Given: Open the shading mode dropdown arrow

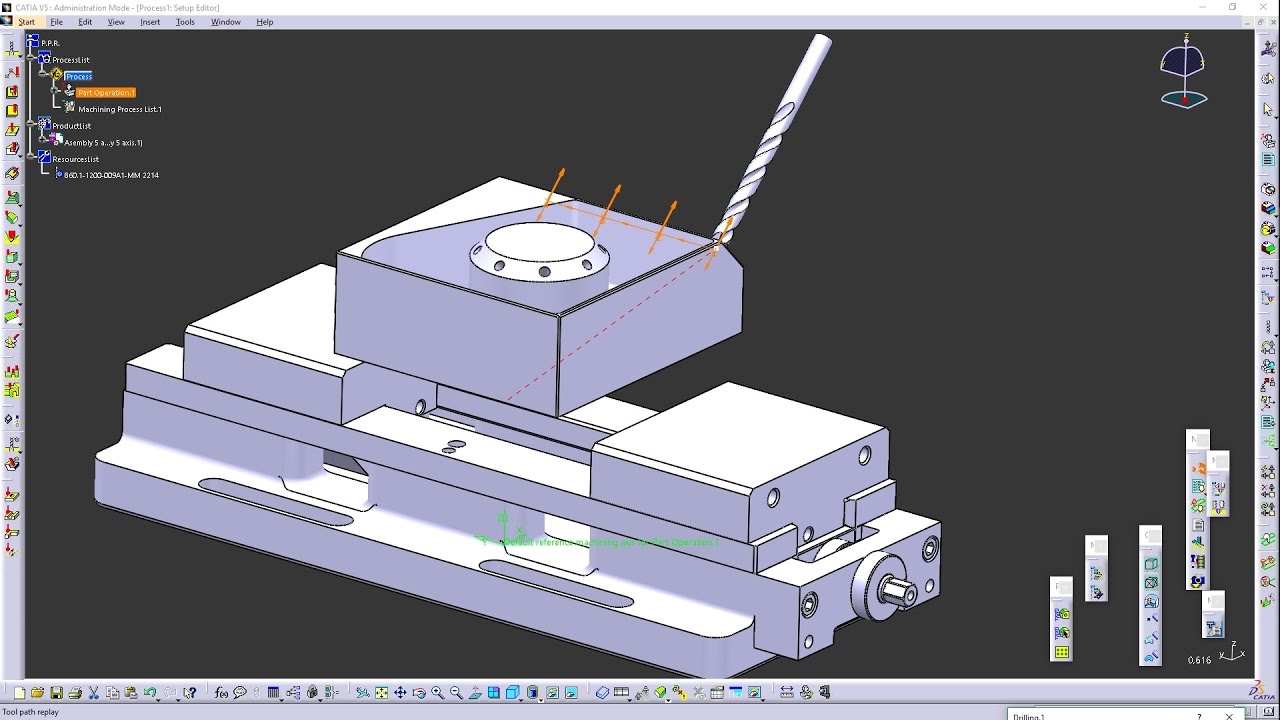Looking at the screenshot, I should click(541, 699).
